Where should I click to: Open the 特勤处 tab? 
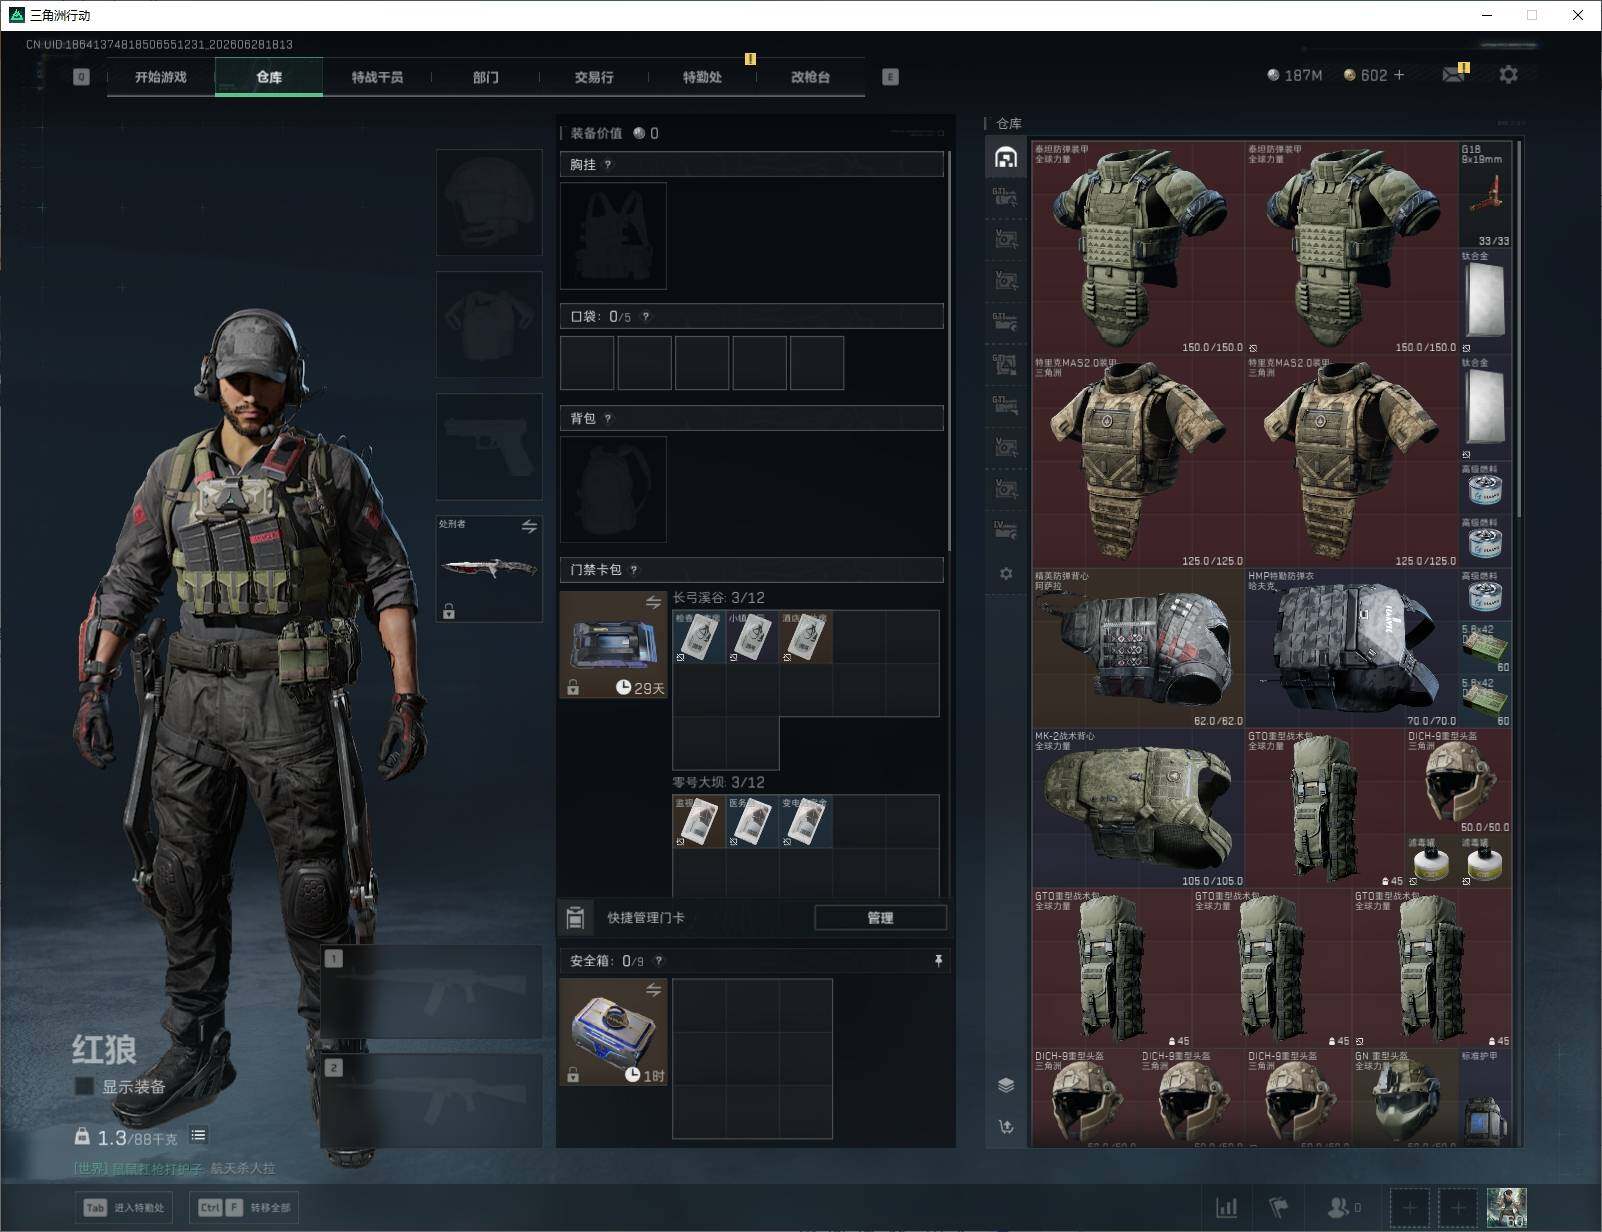(702, 77)
